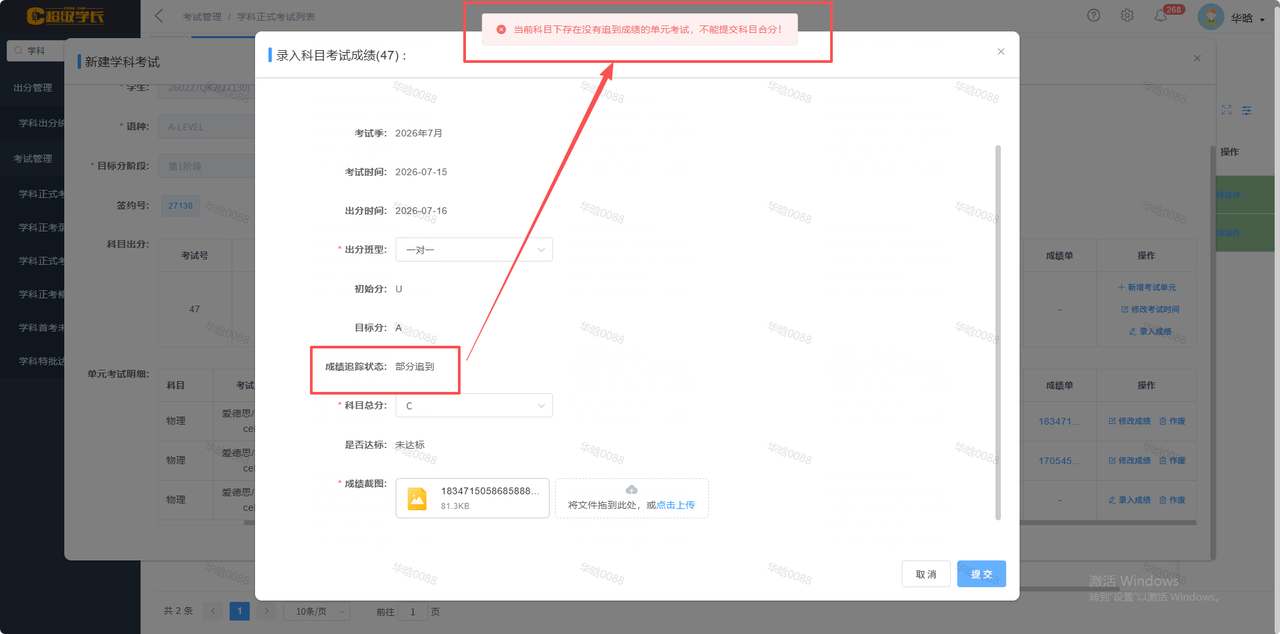
Task: Open the help question-mark icon
Action: [x=1094, y=15]
